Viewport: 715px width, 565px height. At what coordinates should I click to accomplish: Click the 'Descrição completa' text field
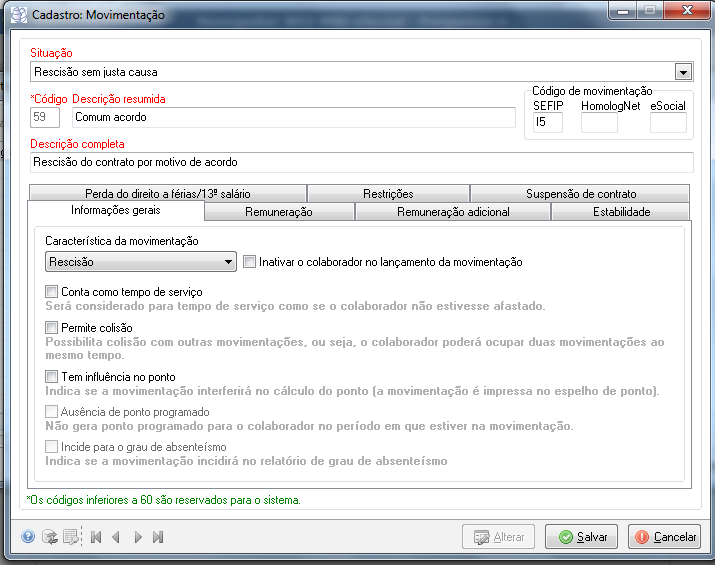click(361, 162)
